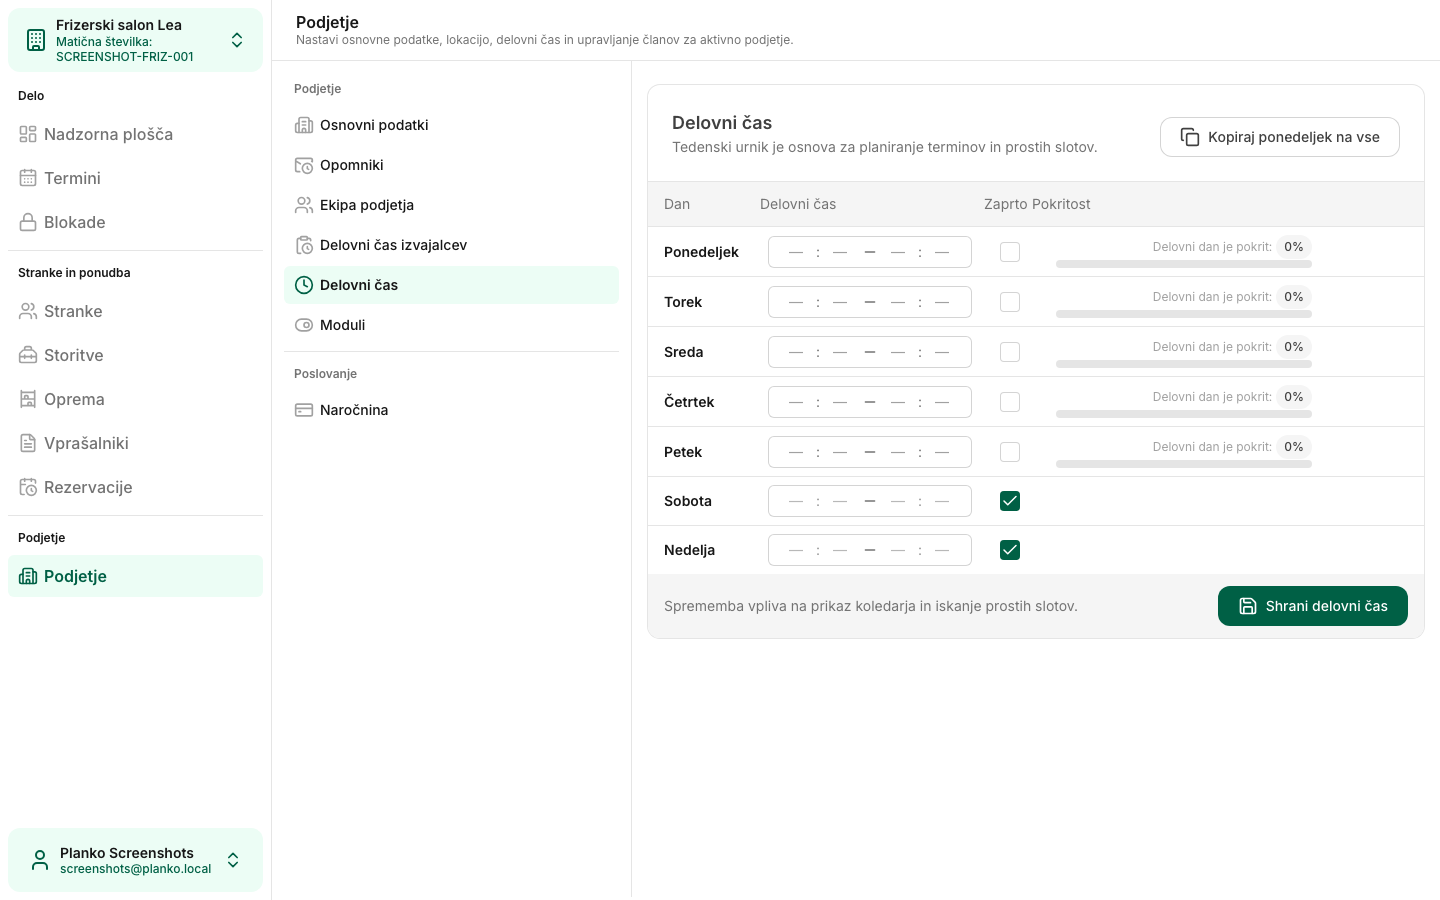Uncheck the Zaprto box for Sobota
This screenshot has width=1440, height=900.
tap(1010, 501)
